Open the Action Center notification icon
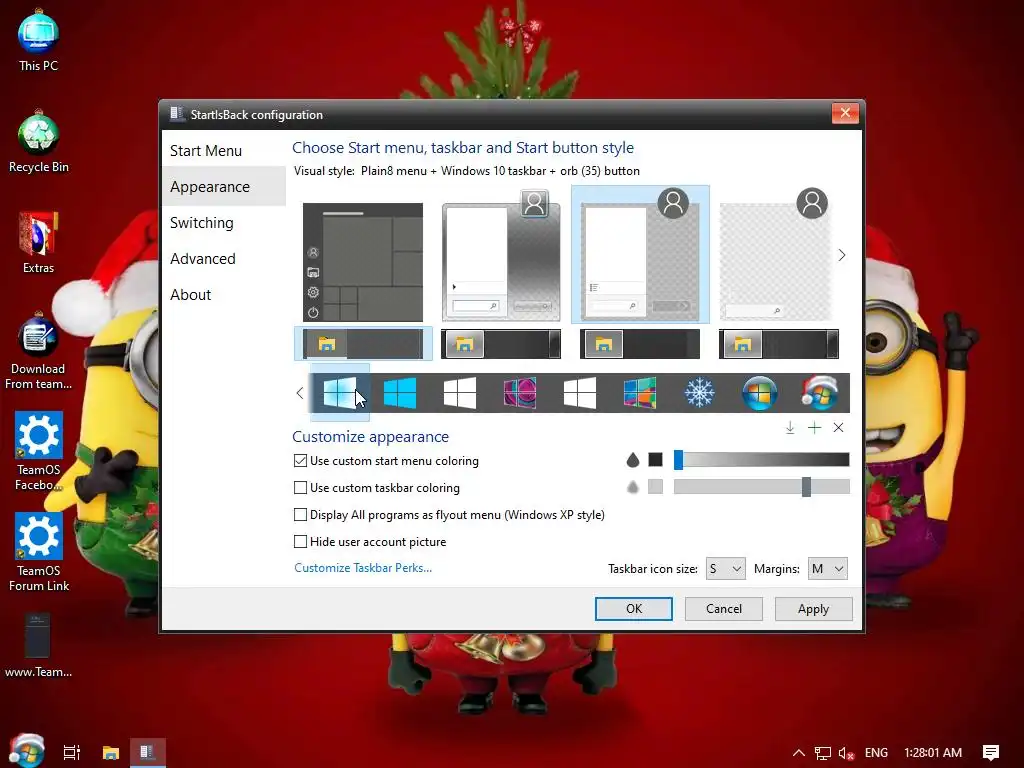Screen dimensions: 1024x768 (991, 753)
